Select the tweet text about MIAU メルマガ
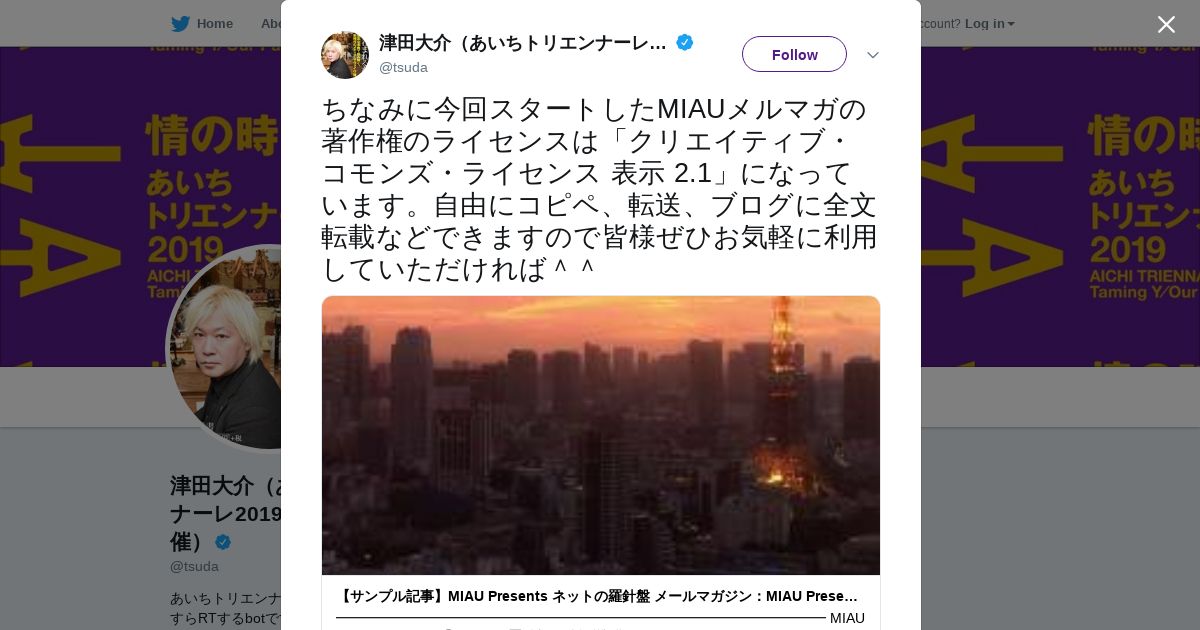 click(600, 189)
